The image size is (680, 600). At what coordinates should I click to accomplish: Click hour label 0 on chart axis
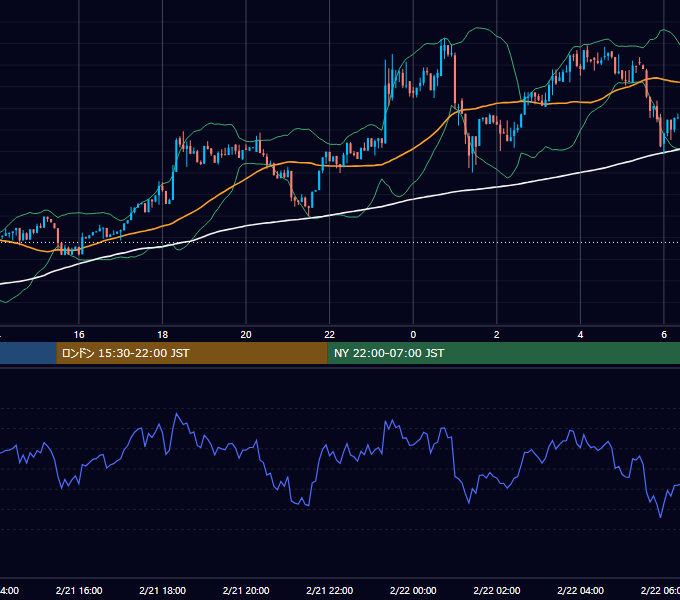[x=413, y=335]
